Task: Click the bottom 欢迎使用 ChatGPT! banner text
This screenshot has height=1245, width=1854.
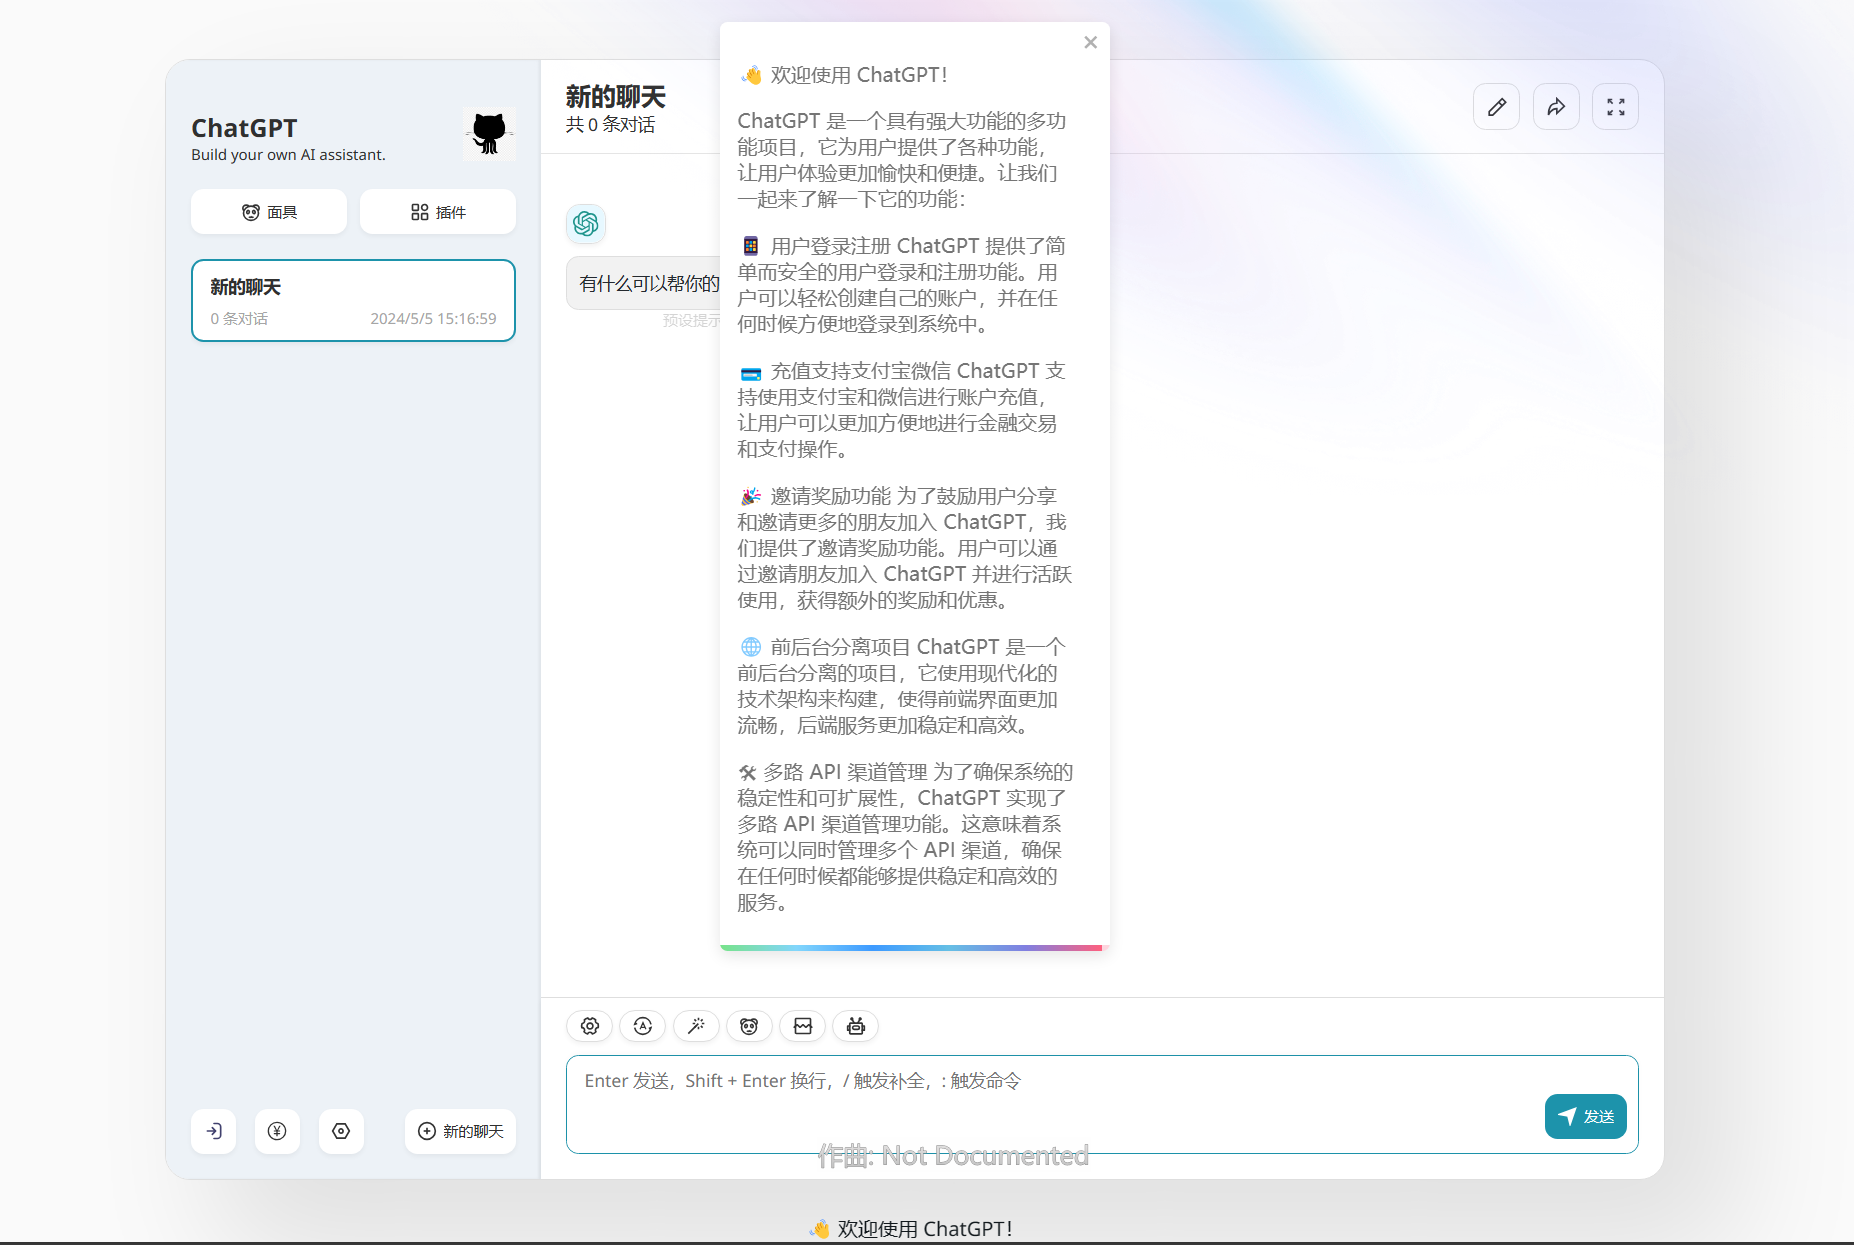Action: tap(911, 1229)
